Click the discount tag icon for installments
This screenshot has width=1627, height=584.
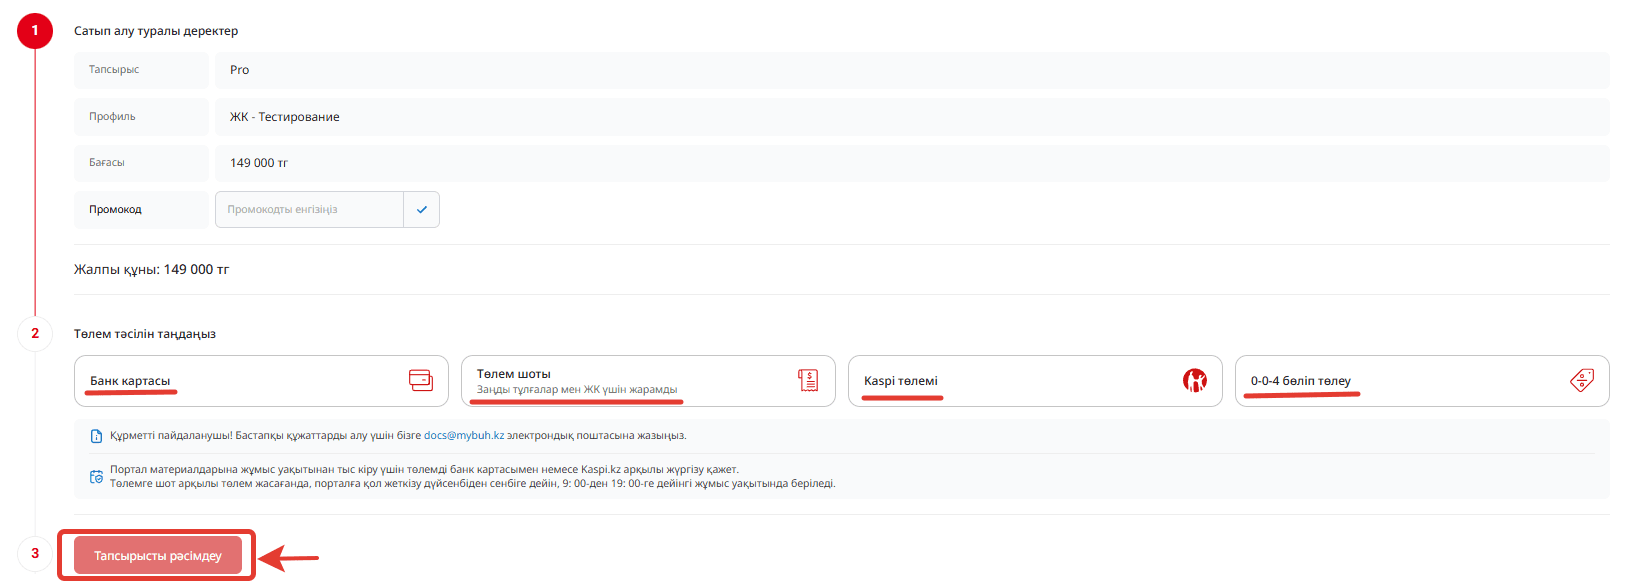point(1581,380)
